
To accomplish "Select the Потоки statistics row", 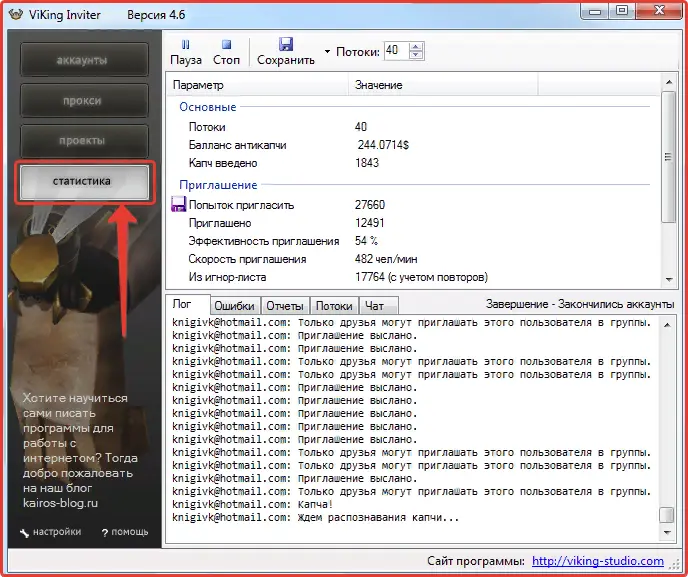I will 412,127.
